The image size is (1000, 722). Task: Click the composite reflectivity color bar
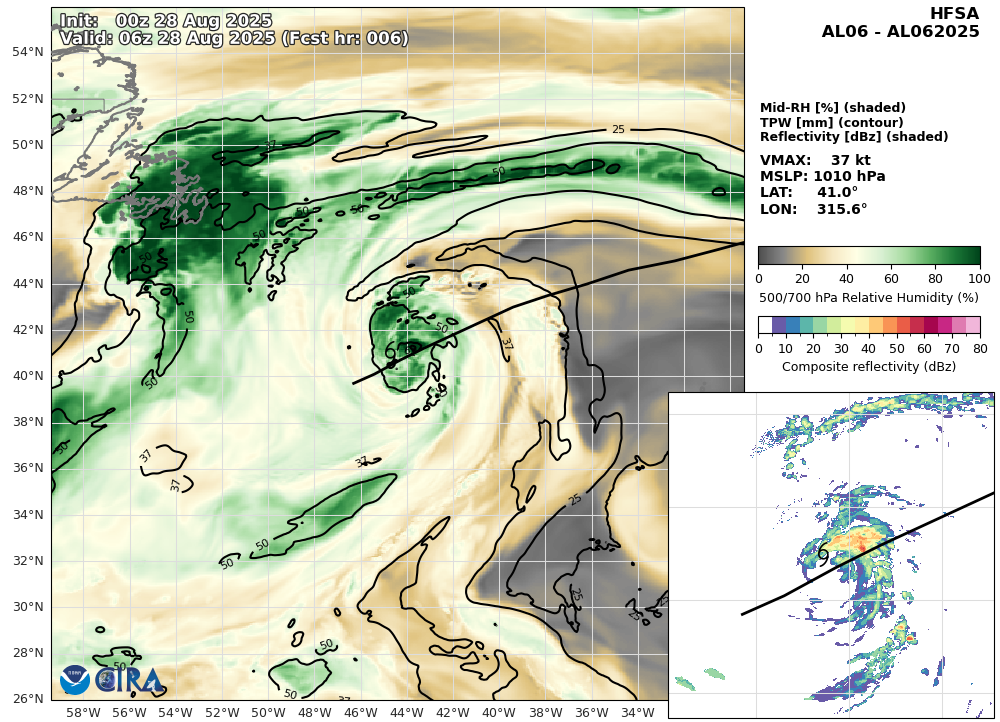[869, 326]
